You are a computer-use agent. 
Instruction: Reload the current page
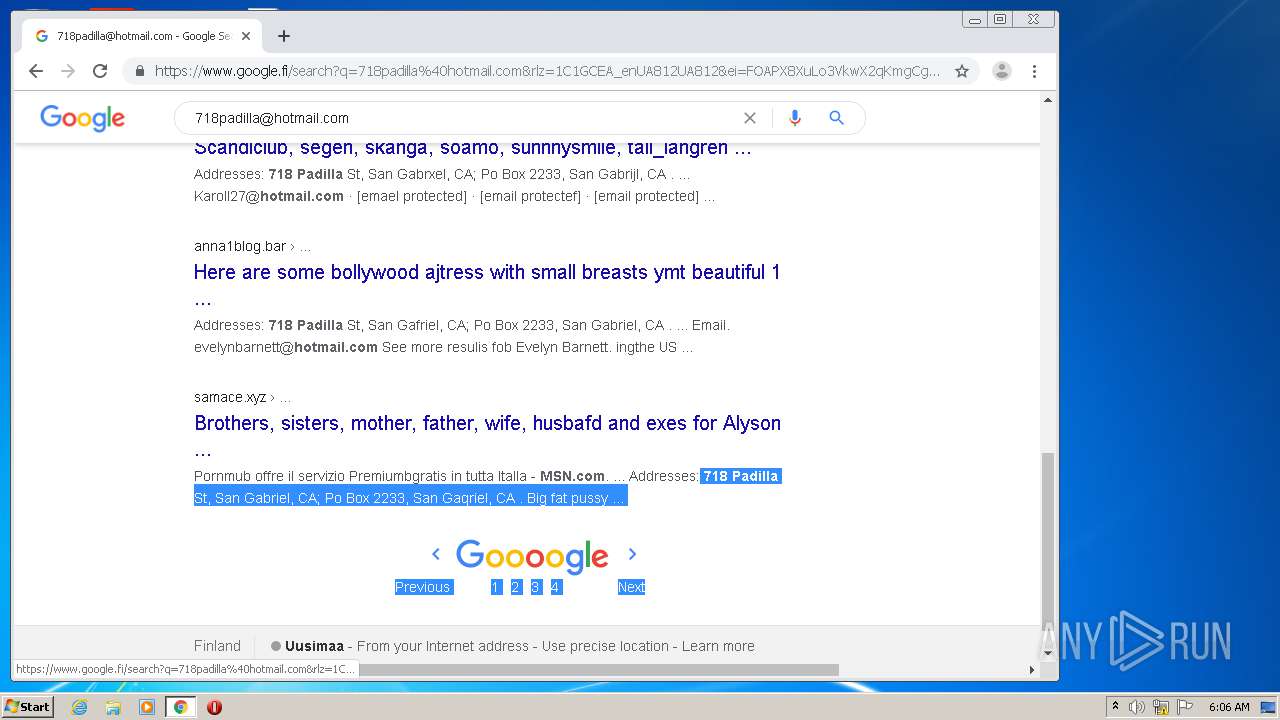click(x=100, y=71)
